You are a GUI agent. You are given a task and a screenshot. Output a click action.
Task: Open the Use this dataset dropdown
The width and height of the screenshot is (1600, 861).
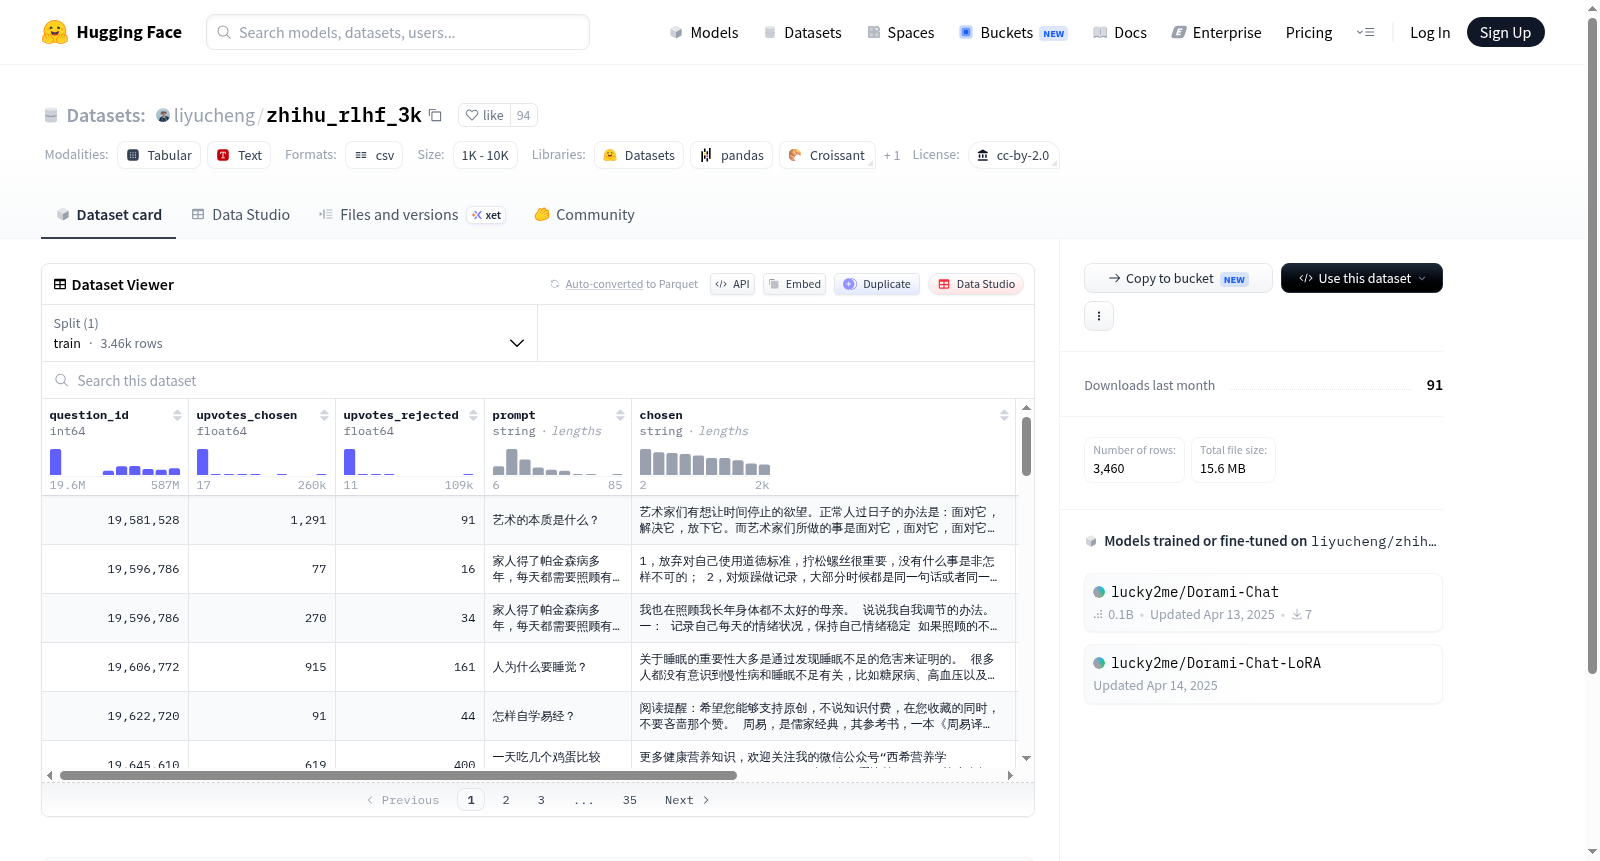point(1362,278)
